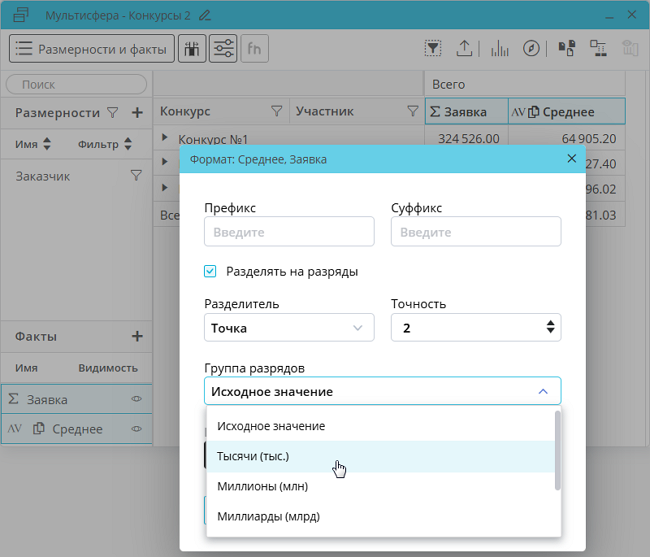Click into the Префикс input field
The height and width of the screenshot is (557, 650).
click(x=288, y=232)
